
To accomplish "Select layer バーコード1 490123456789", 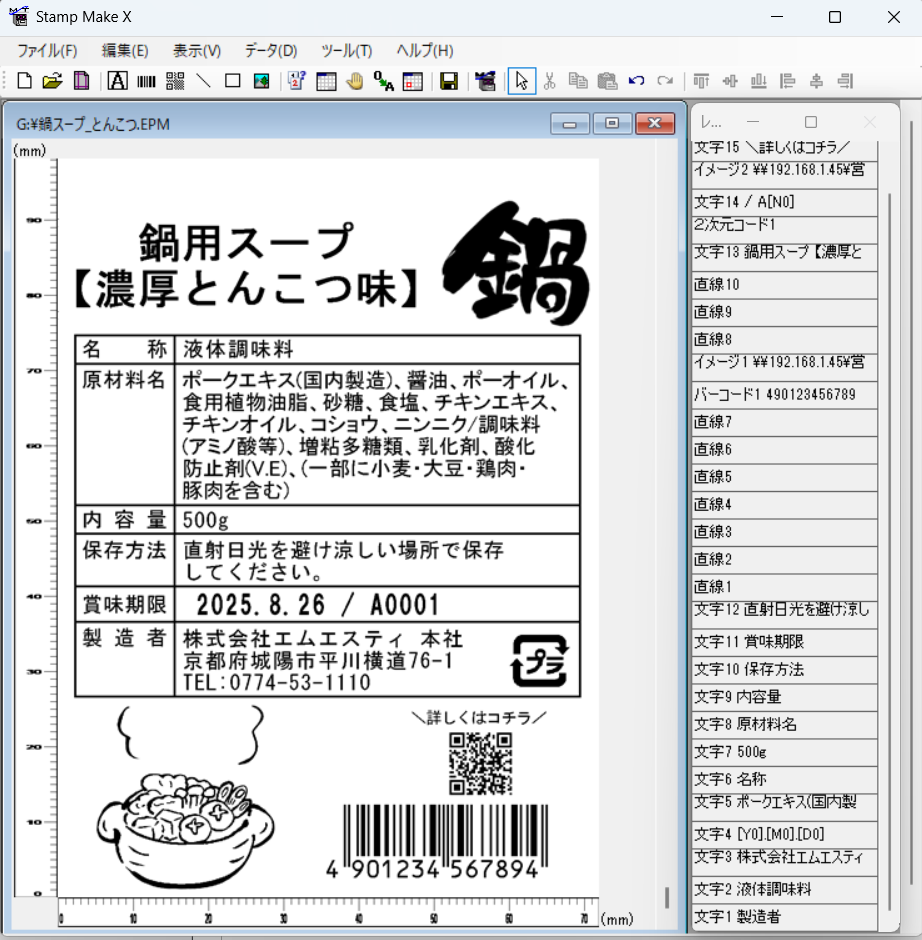I will [784, 395].
